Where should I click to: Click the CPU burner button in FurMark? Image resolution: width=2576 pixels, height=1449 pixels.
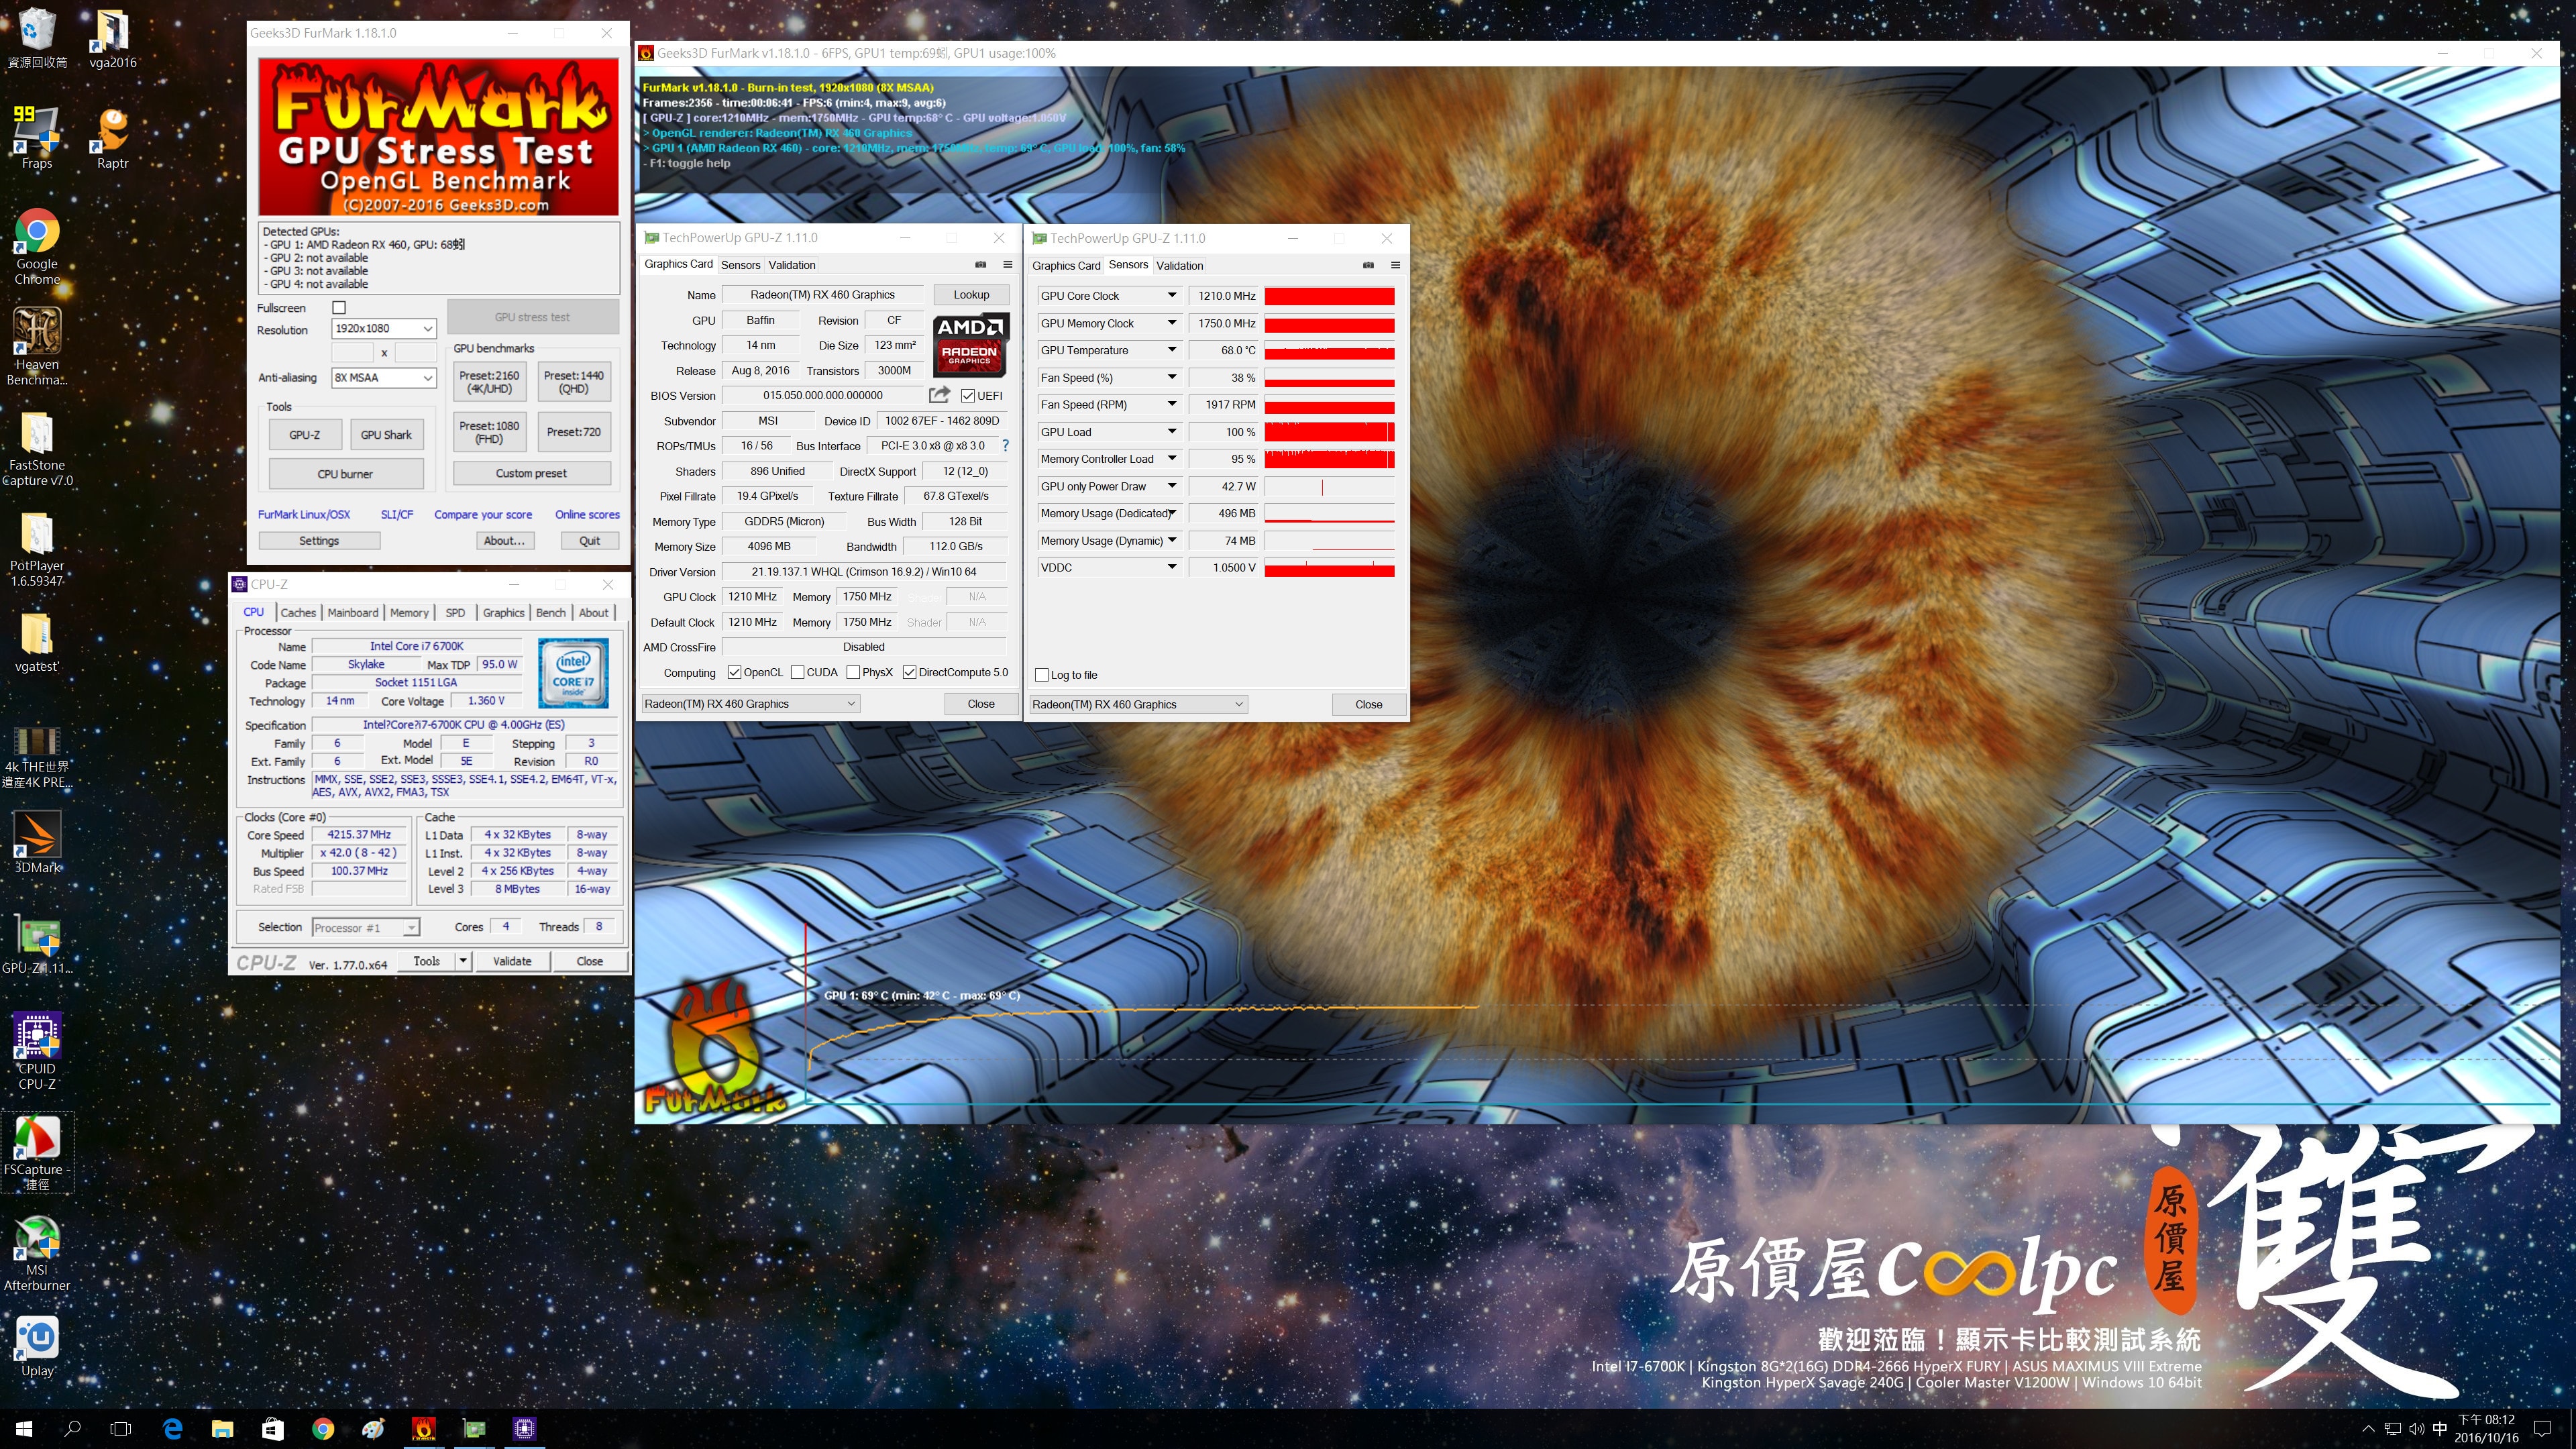pyautogui.click(x=345, y=474)
